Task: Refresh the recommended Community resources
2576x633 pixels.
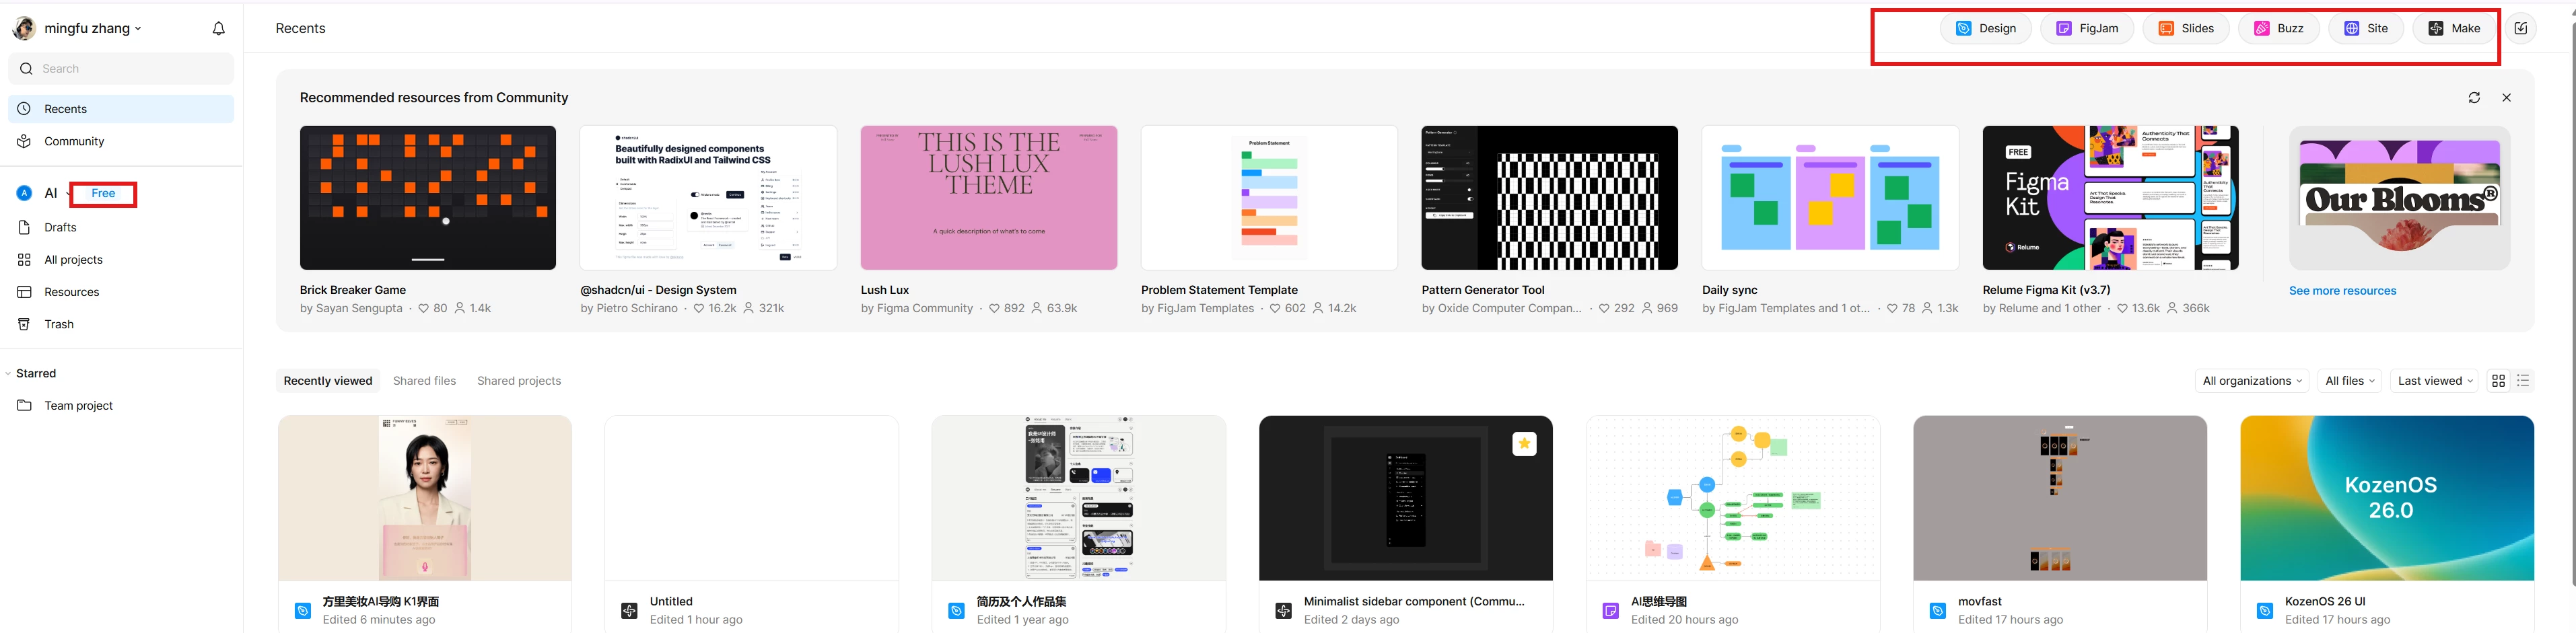Action: (x=2474, y=98)
